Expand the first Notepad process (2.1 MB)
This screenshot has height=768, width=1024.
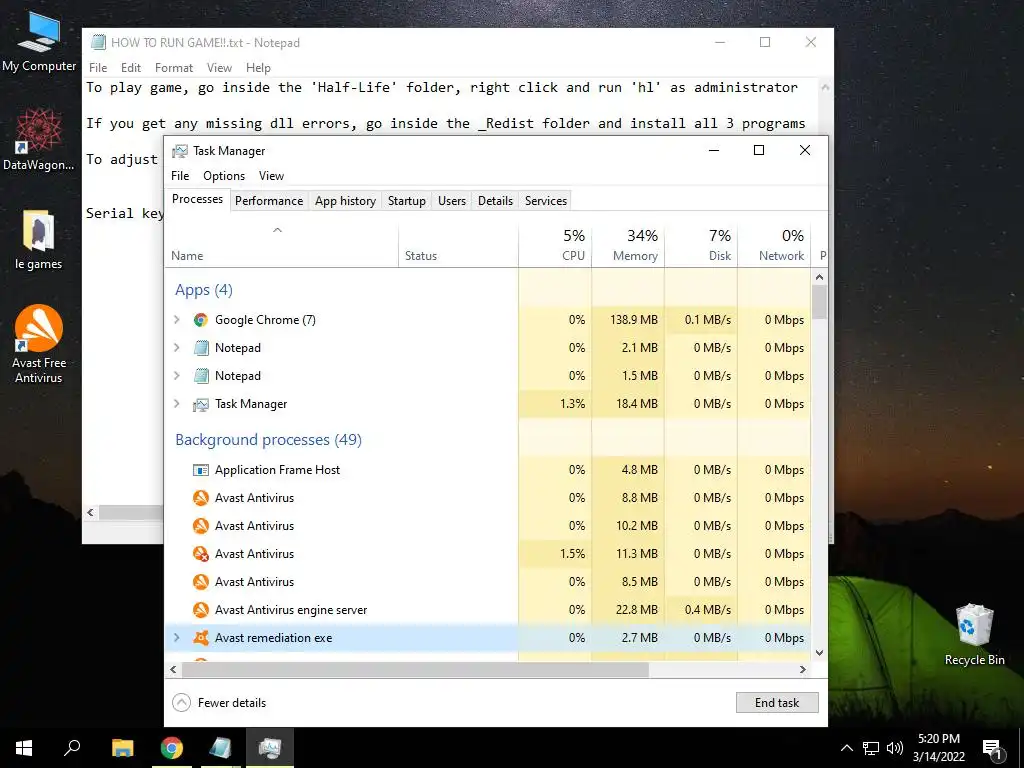click(176, 348)
